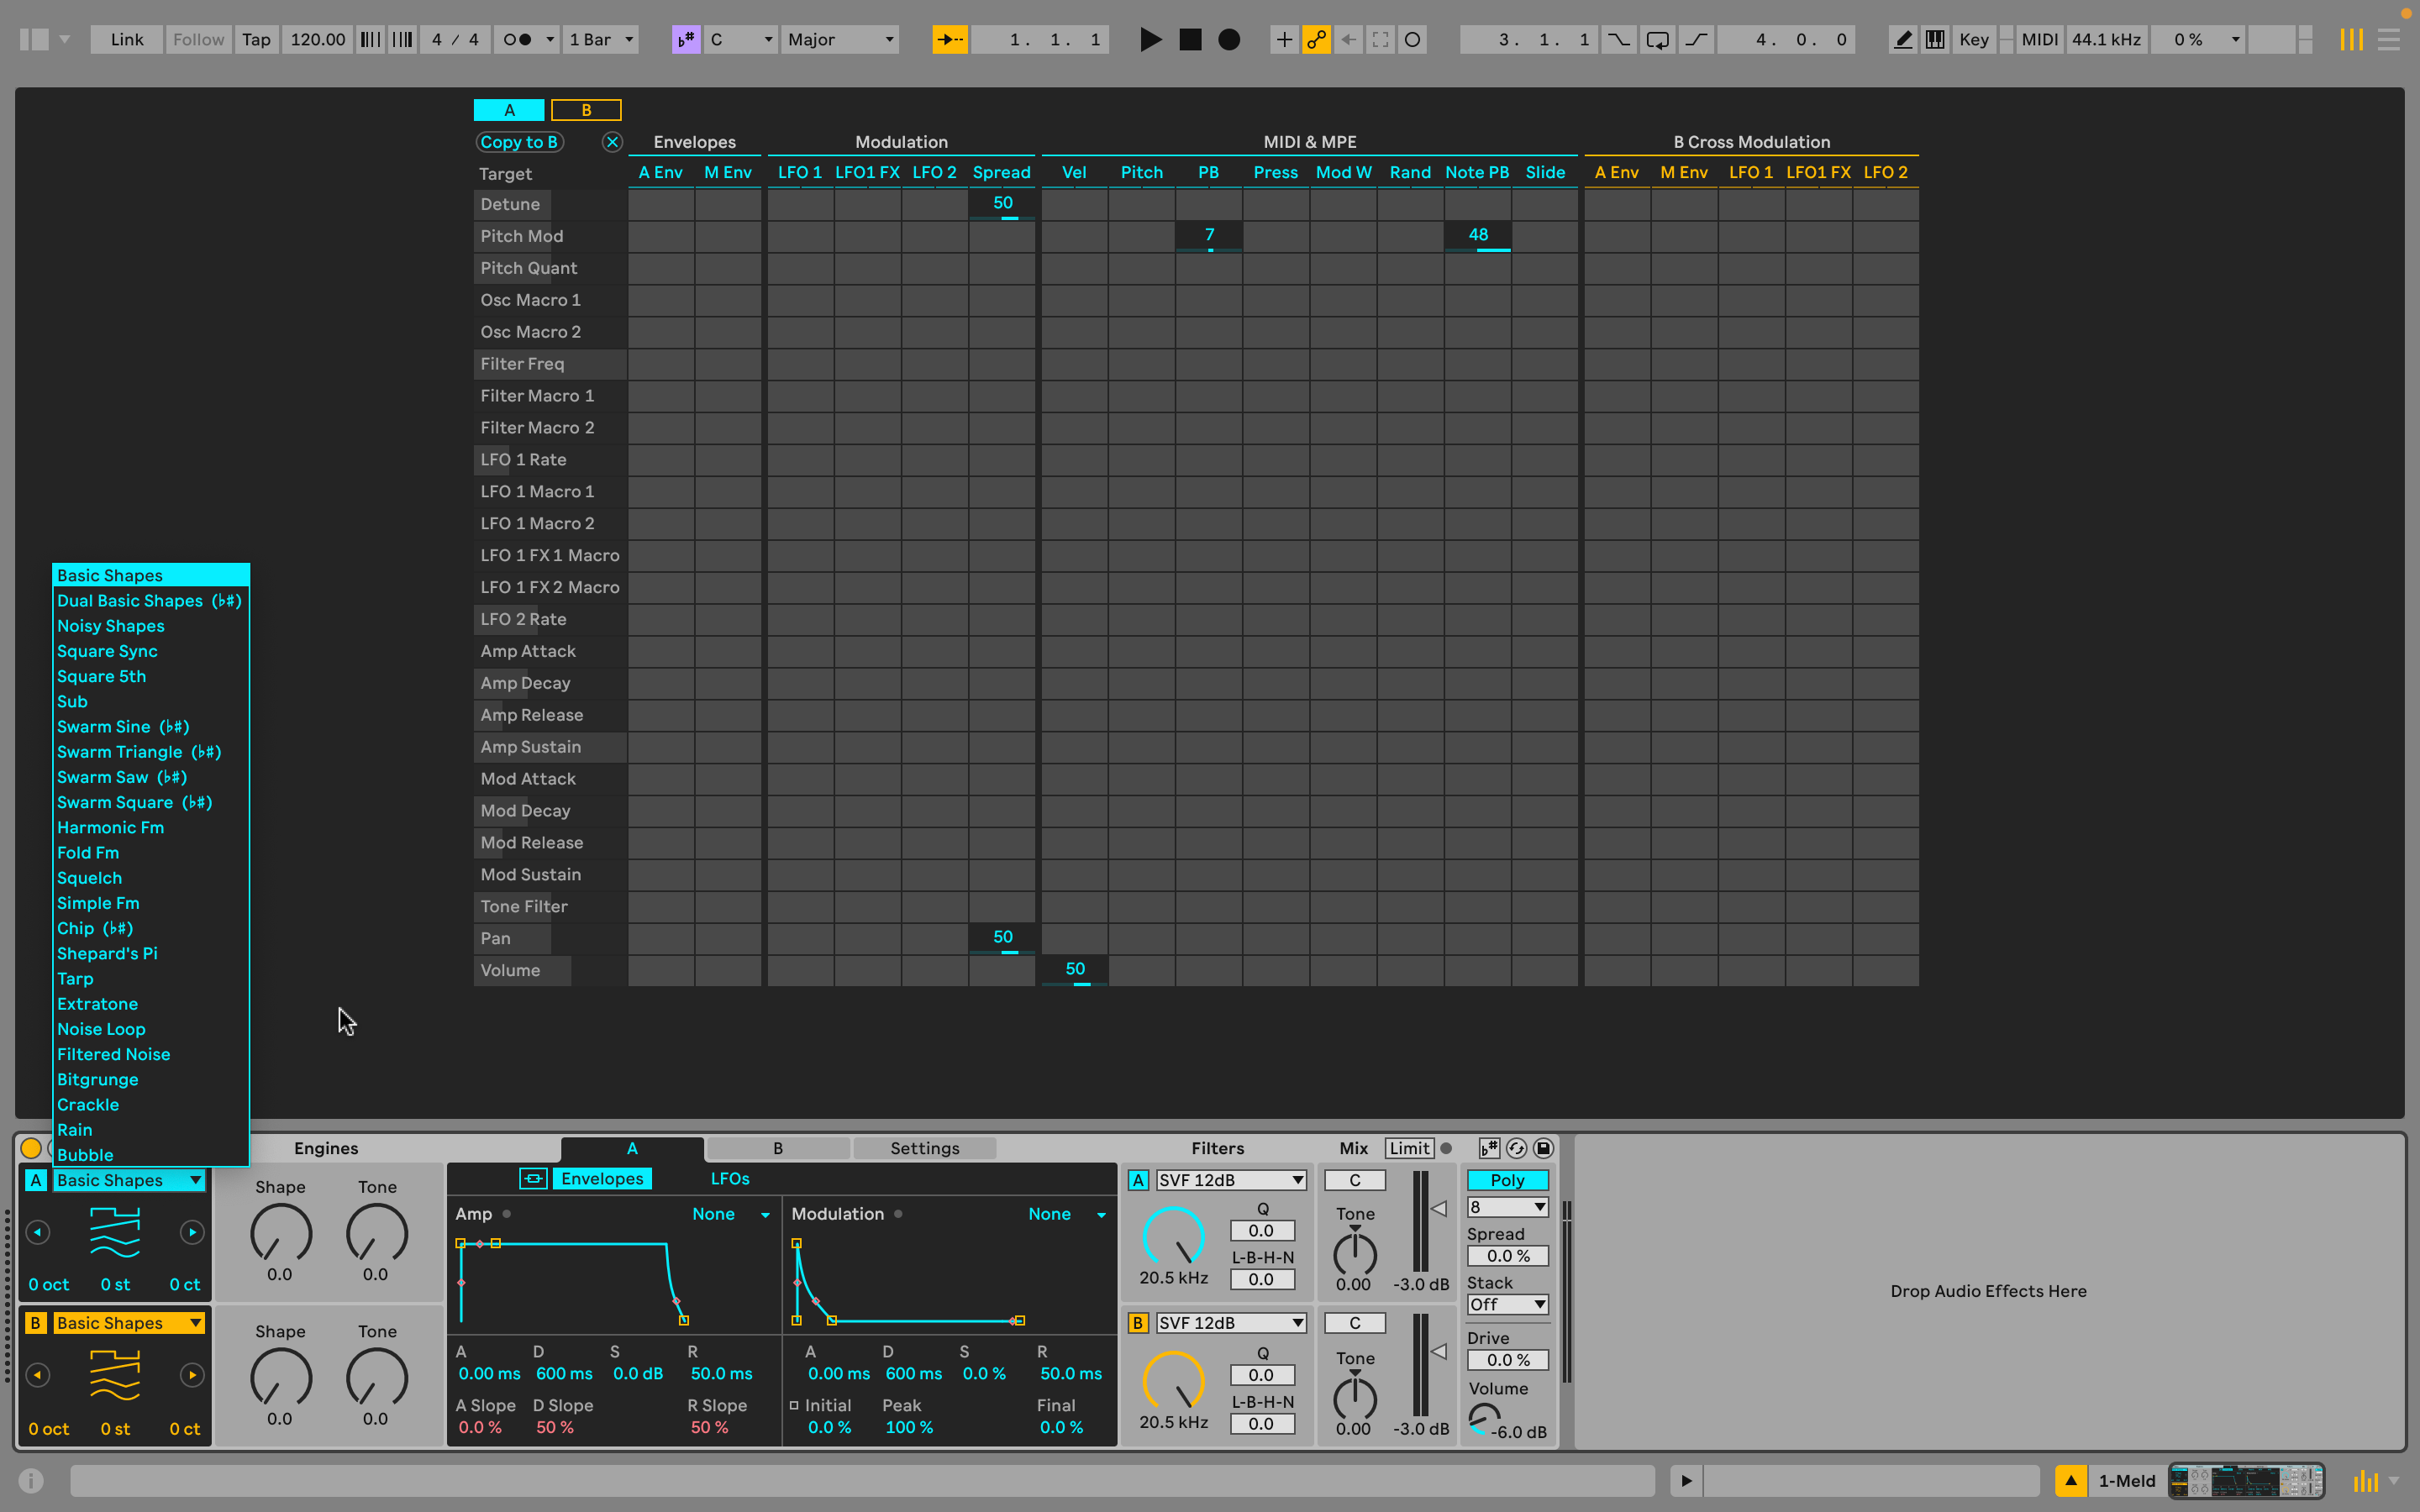Toggle the Draw Mode pencil icon
Viewport: 2420px width, 1512px height.
(x=1903, y=39)
